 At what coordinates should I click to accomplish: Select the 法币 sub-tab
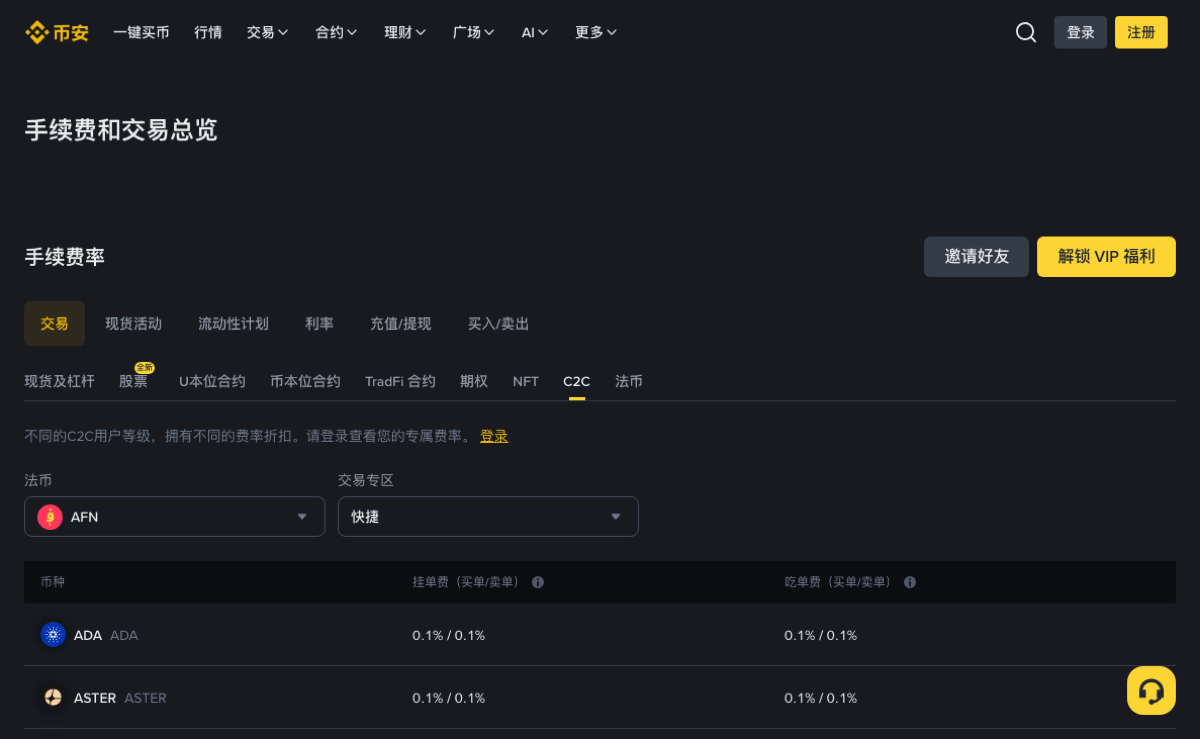[629, 381]
